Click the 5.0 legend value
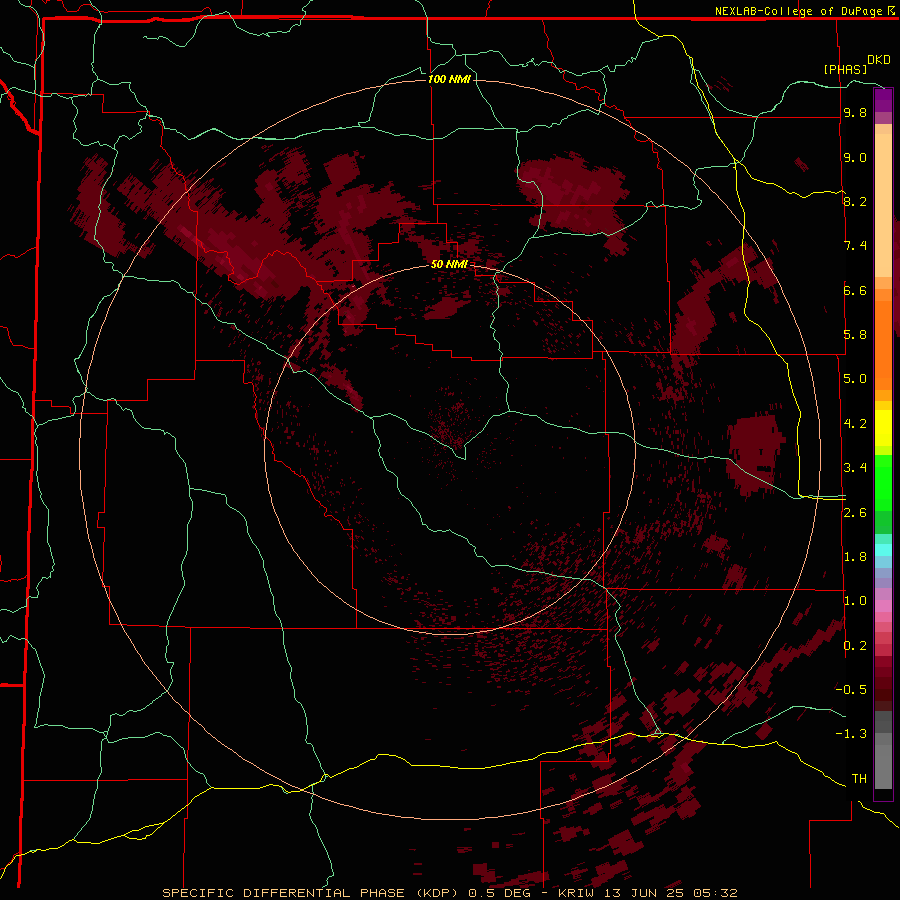 (855, 379)
